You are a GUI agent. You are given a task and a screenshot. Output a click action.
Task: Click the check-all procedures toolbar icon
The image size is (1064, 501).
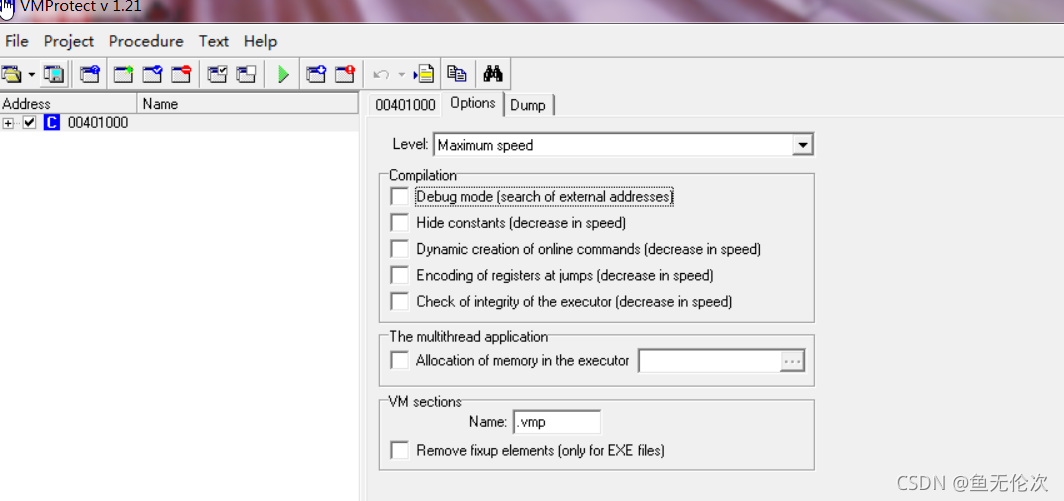(217, 74)
